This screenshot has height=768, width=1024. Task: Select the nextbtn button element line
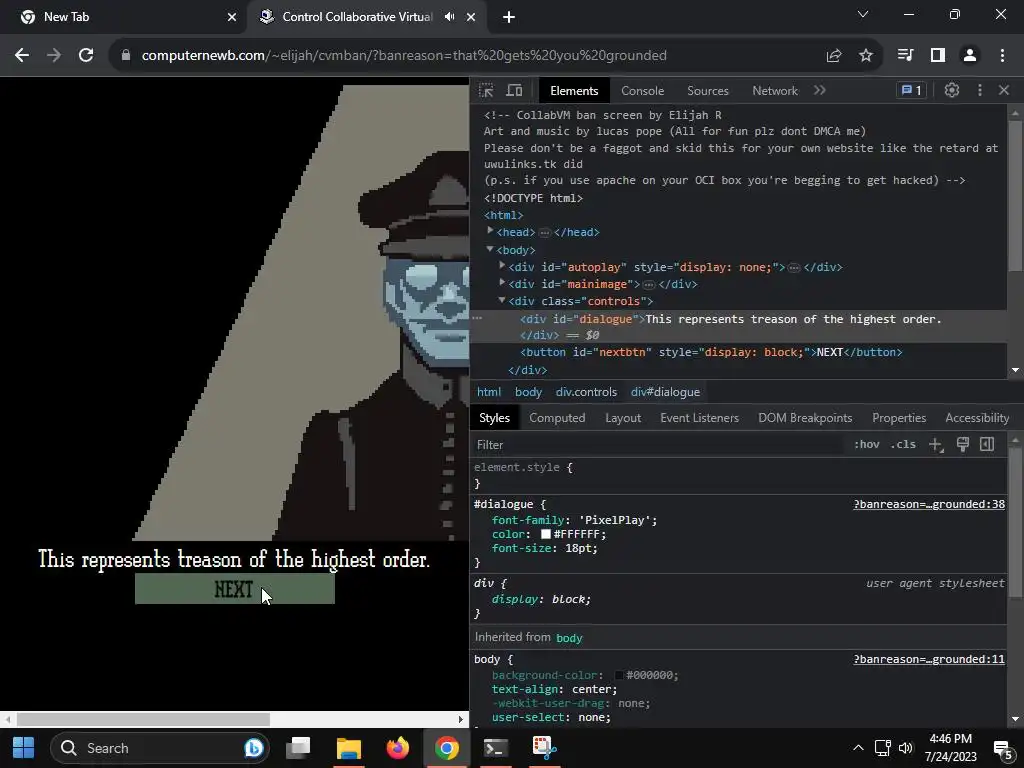(x=711, y=353)
